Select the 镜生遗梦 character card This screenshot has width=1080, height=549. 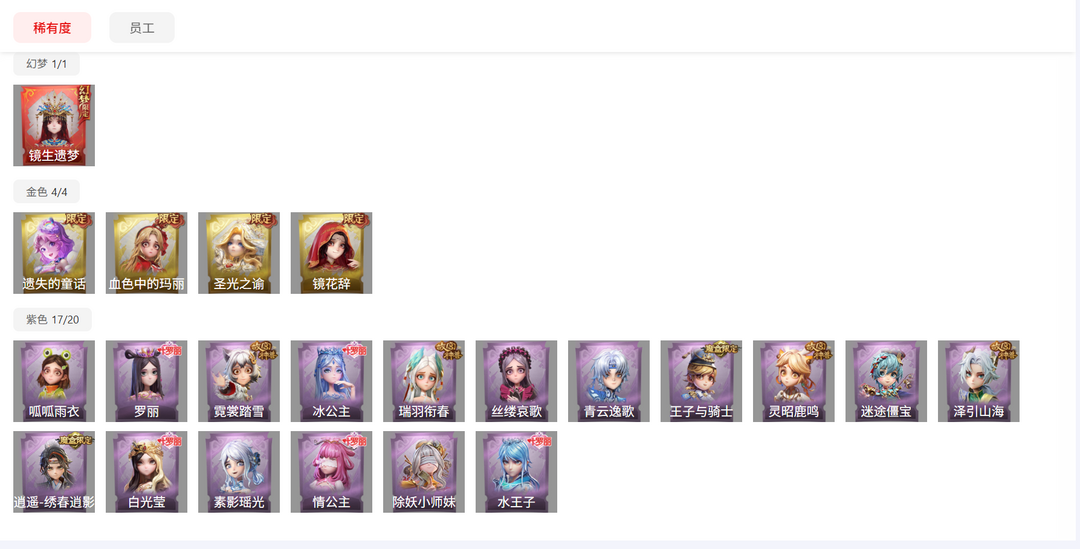click(54, 125)
